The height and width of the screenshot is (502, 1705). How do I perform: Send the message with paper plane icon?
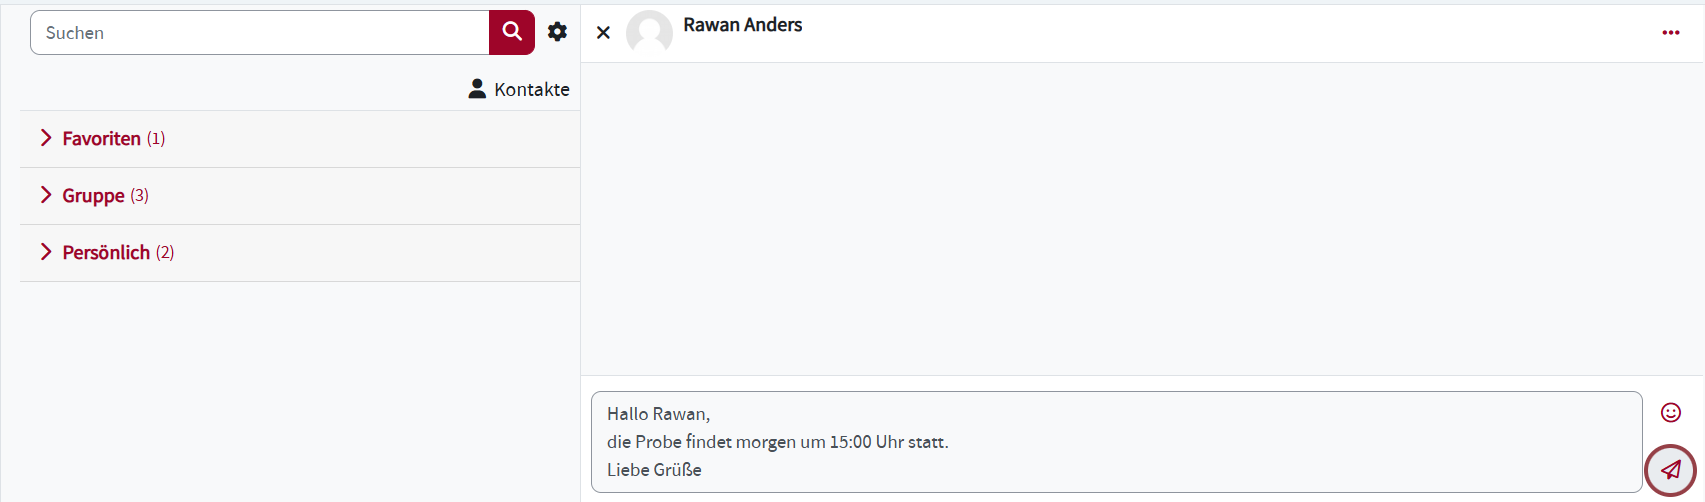1670,470
